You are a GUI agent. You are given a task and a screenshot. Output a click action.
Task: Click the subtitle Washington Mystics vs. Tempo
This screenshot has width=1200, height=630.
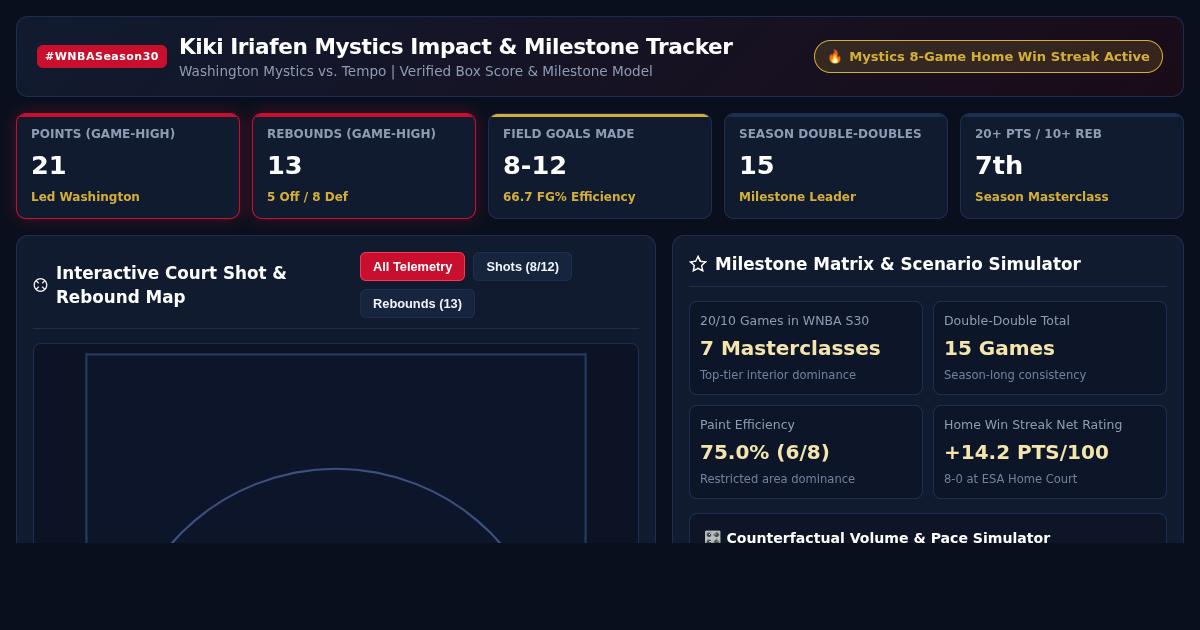pyautogui.click(x=416, y=71)
